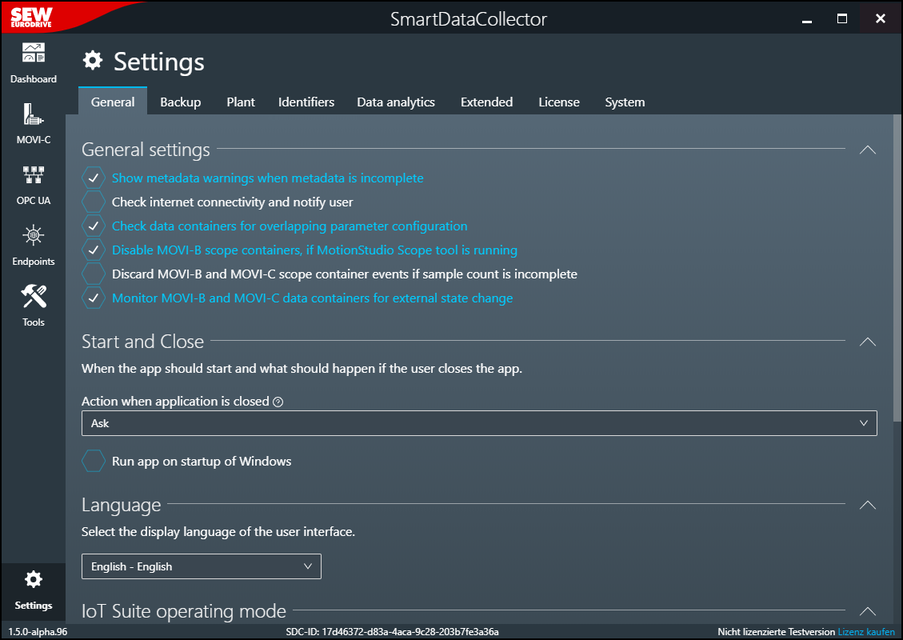This screenshot has height=640, width=903.
Task: Open the display language dropdown
Action: (201, 567)
